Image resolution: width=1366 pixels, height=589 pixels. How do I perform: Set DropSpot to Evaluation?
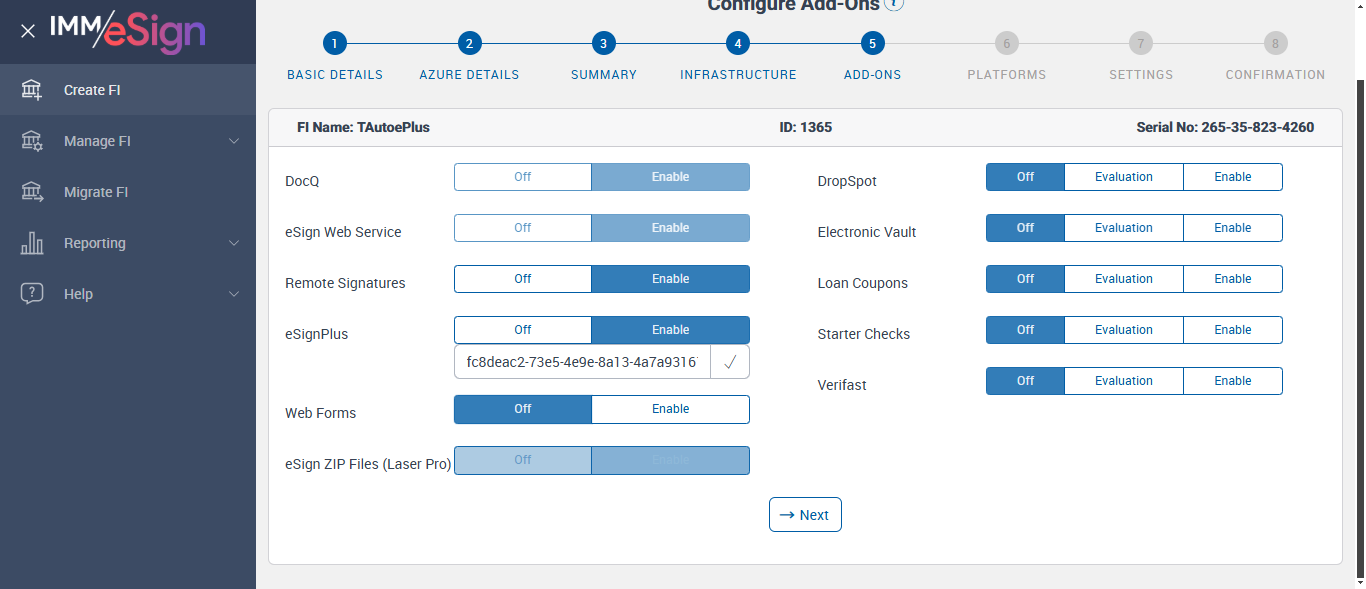click(1124, 177)
